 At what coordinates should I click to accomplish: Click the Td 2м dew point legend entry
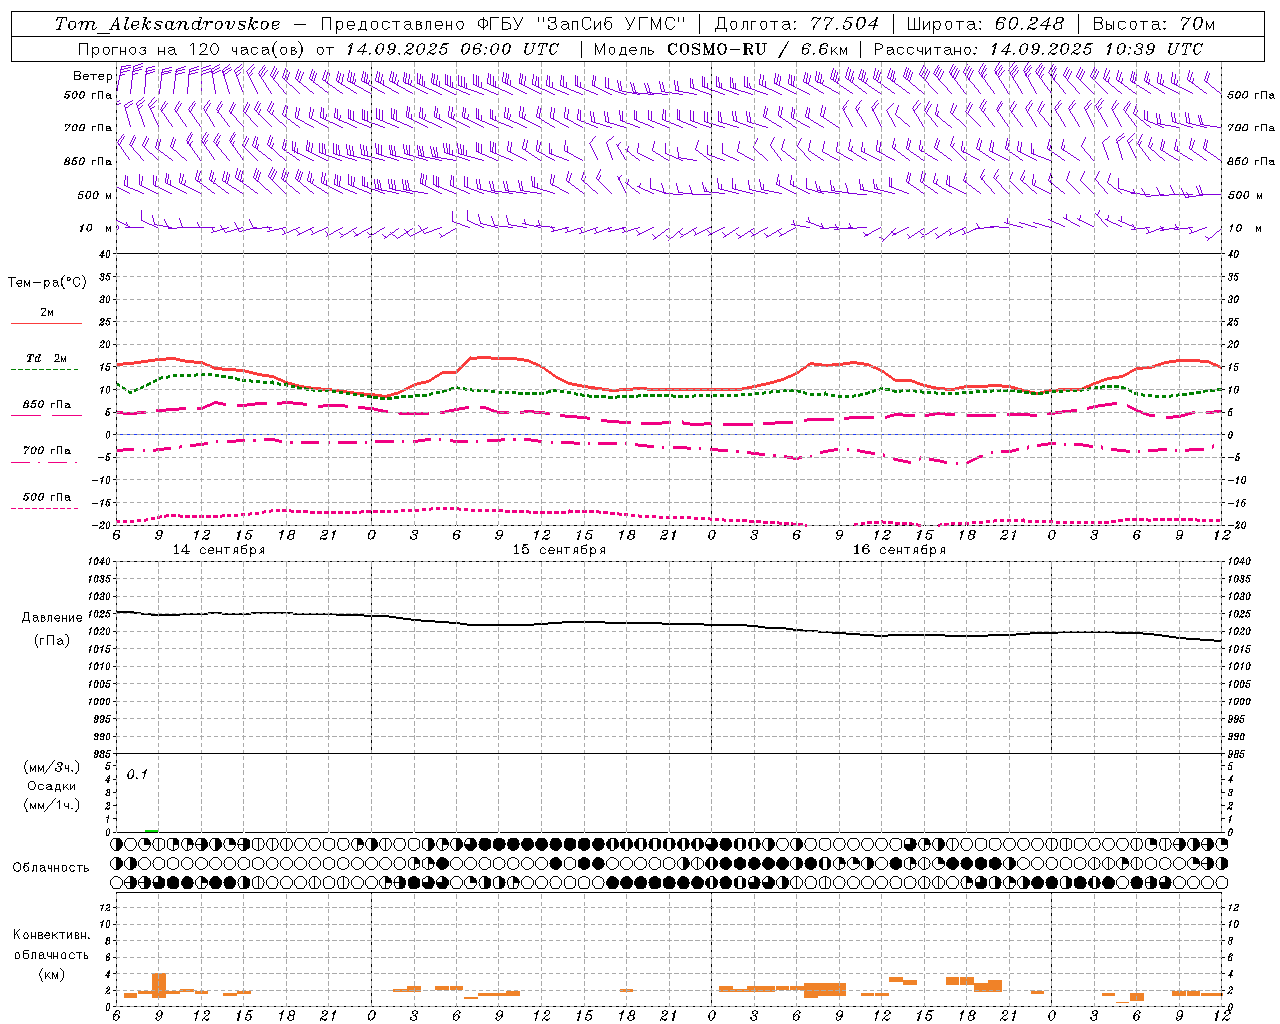point(47,358)
